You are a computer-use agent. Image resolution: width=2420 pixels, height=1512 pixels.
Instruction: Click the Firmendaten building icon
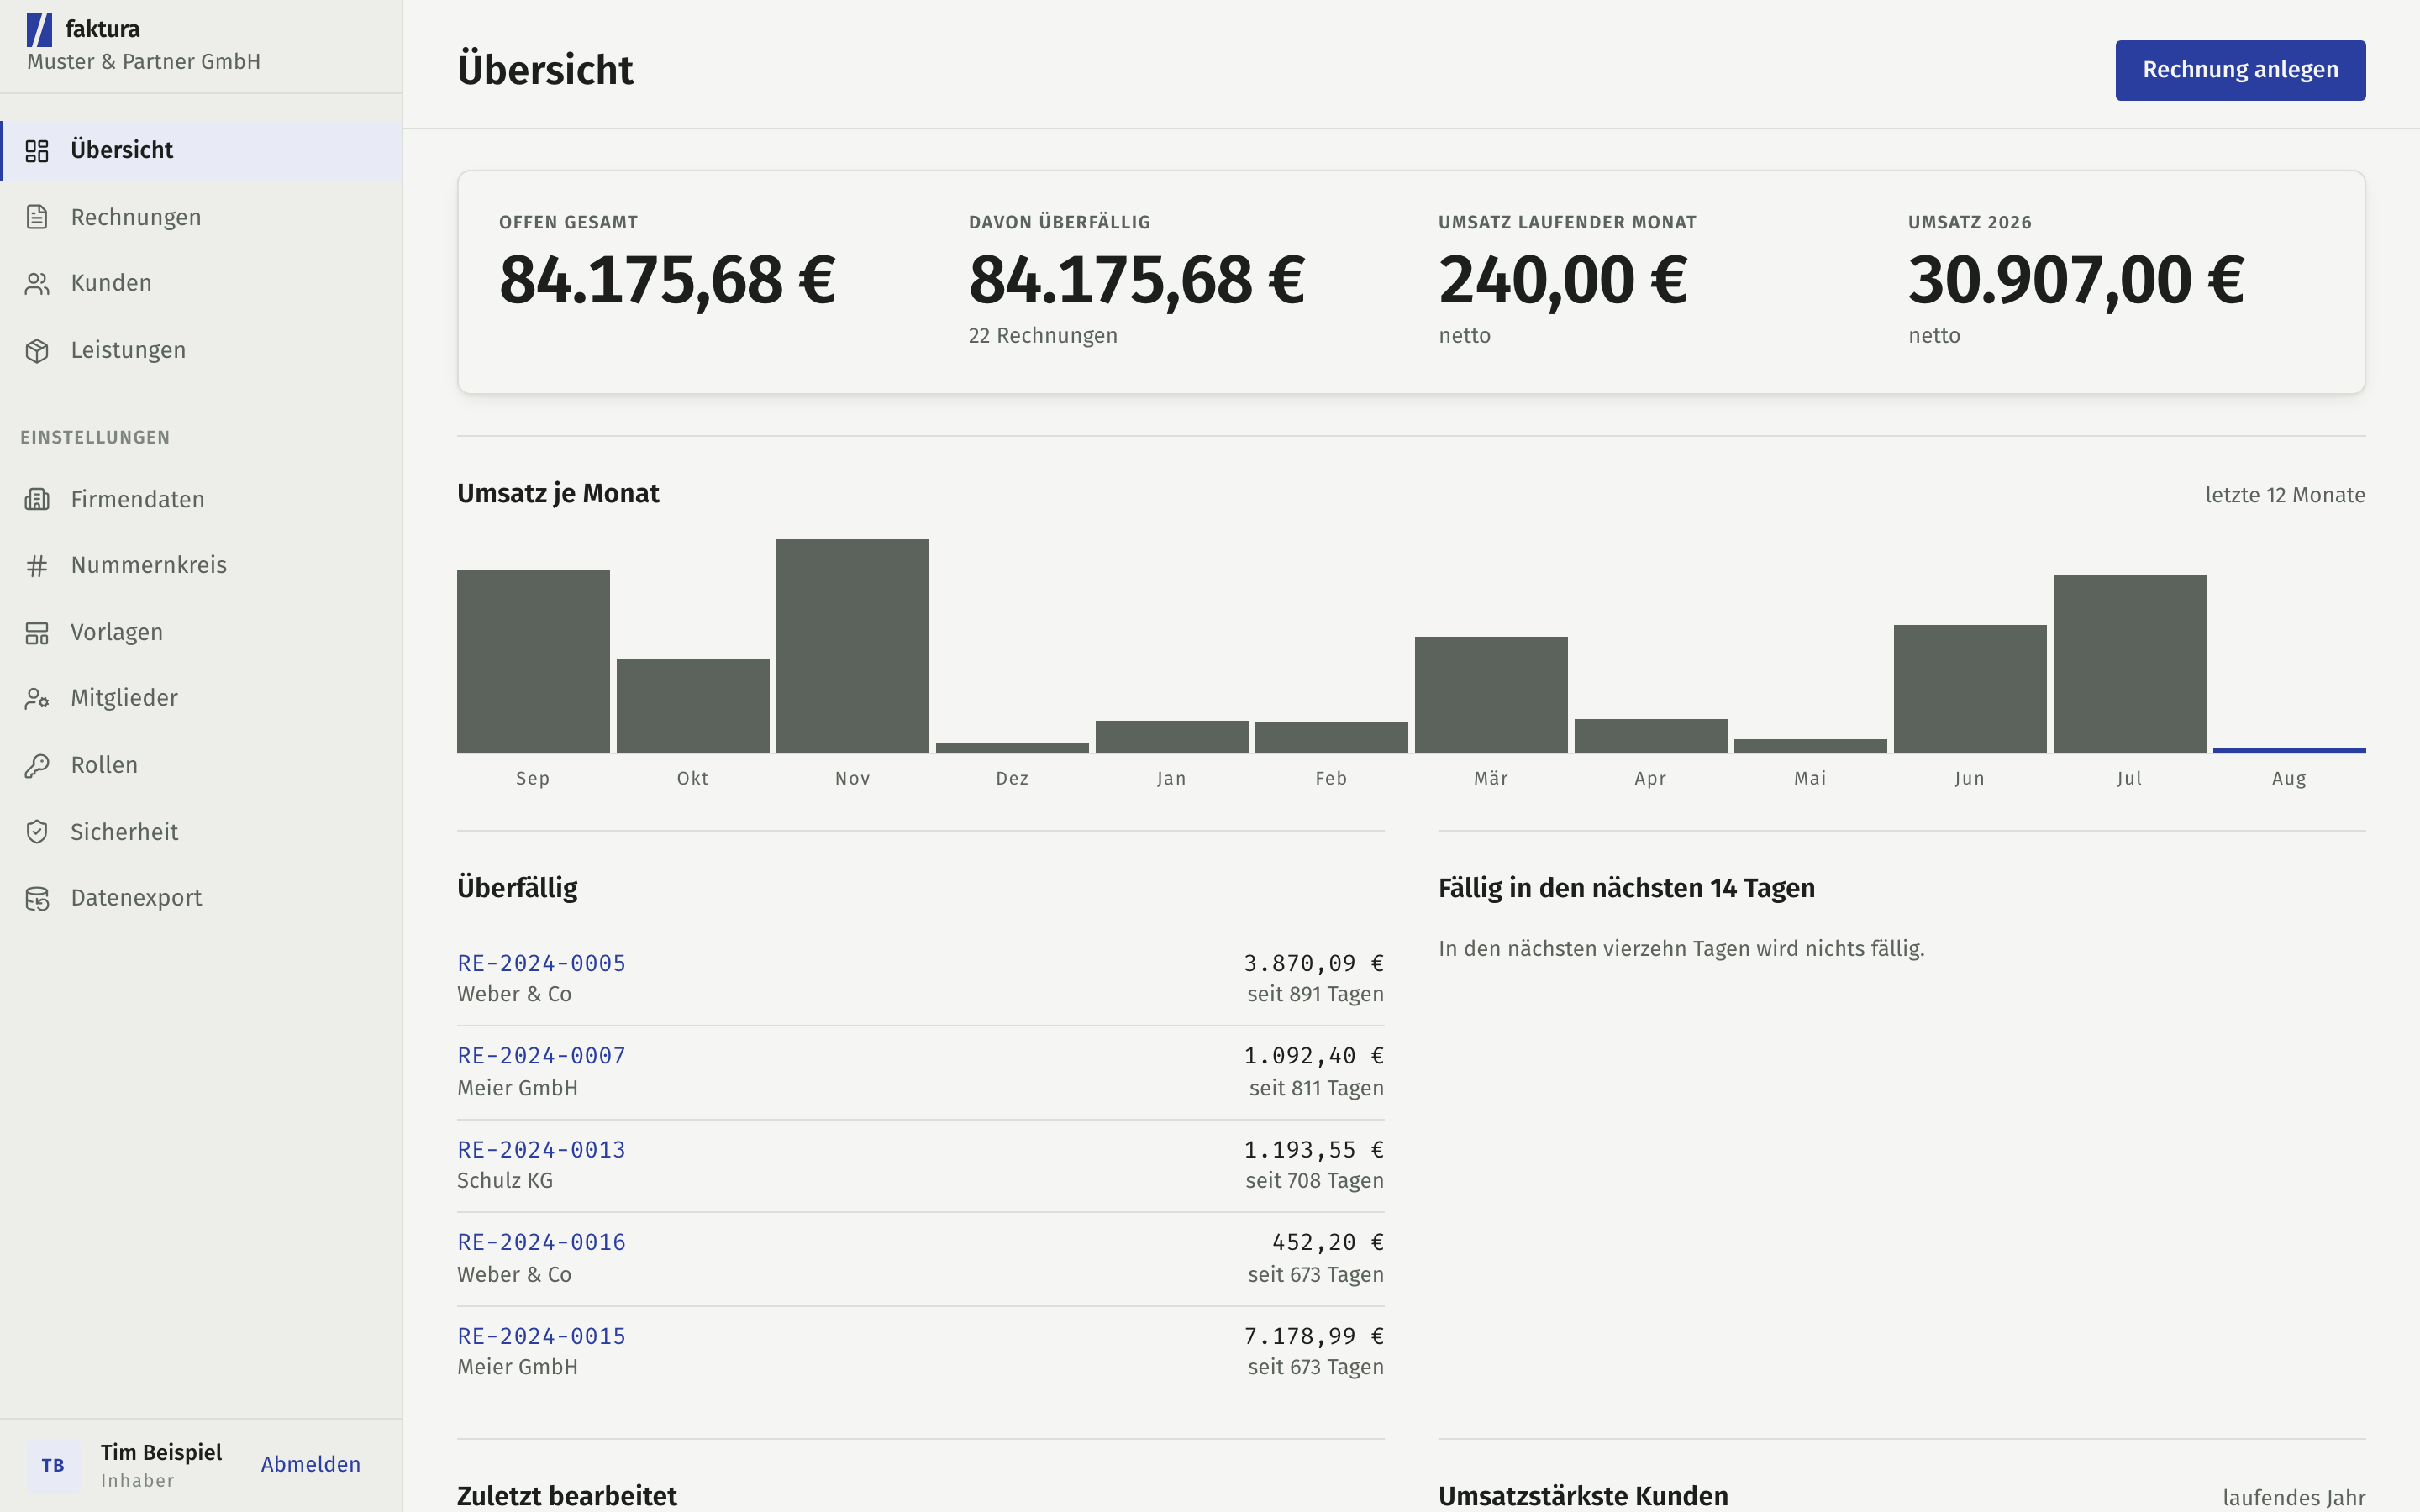pos(37,499)
